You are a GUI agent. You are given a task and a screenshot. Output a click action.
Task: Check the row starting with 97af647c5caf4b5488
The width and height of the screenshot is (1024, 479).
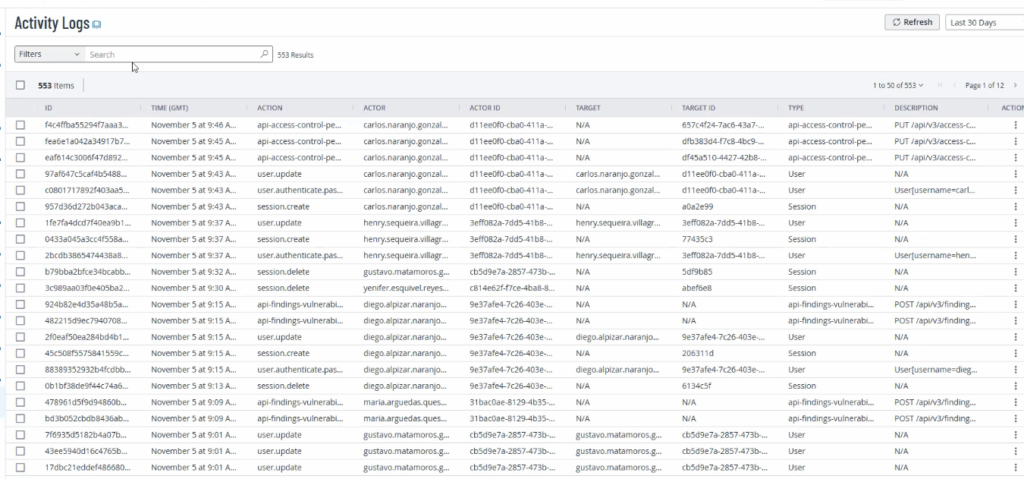tap(21, 174)
